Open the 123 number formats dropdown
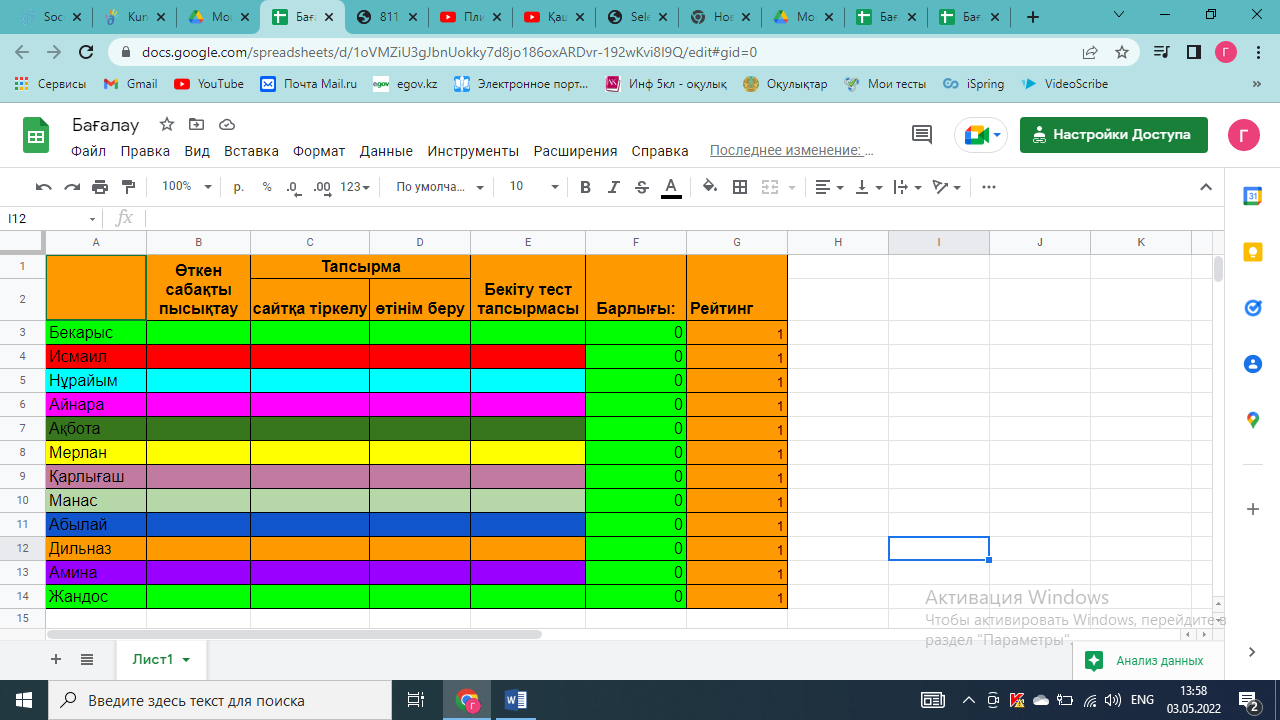1280x720 pixels. point(355,187)
